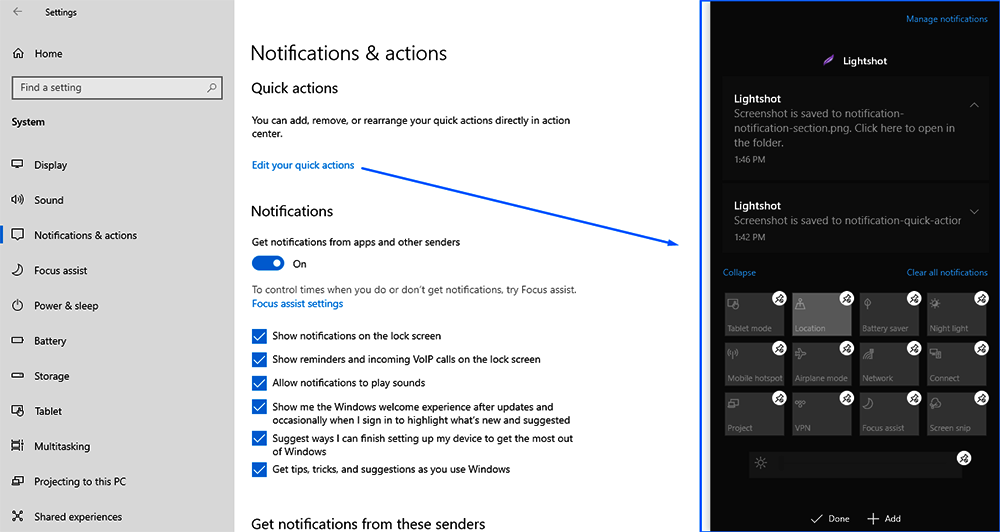Uncheck Allow notifications to play sounds
This screenshot has height=532, width=1000.
coord(259,383)
